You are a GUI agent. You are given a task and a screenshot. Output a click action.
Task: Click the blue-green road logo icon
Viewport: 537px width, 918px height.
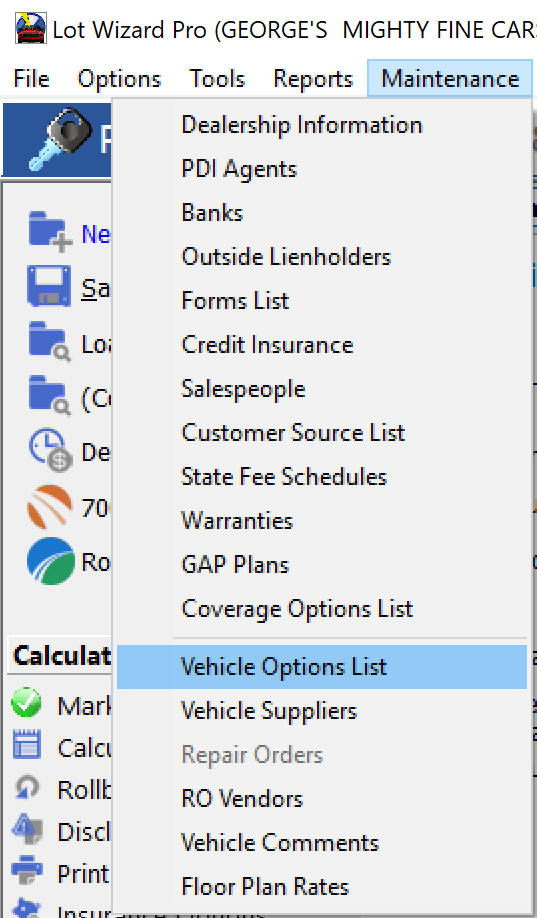point(51,561)
